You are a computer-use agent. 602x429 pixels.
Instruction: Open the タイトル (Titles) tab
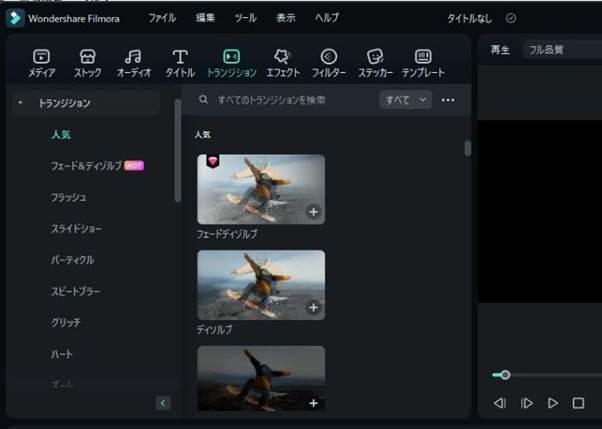180,64
